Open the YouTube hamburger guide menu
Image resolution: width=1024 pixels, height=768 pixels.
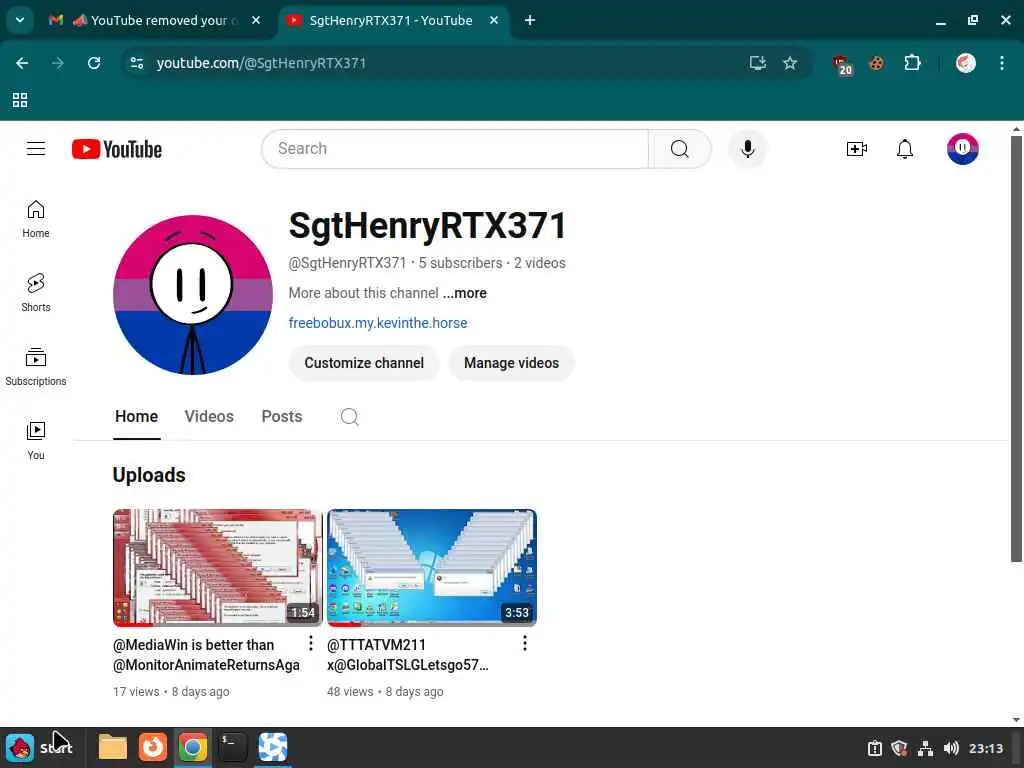coord(36,149)
